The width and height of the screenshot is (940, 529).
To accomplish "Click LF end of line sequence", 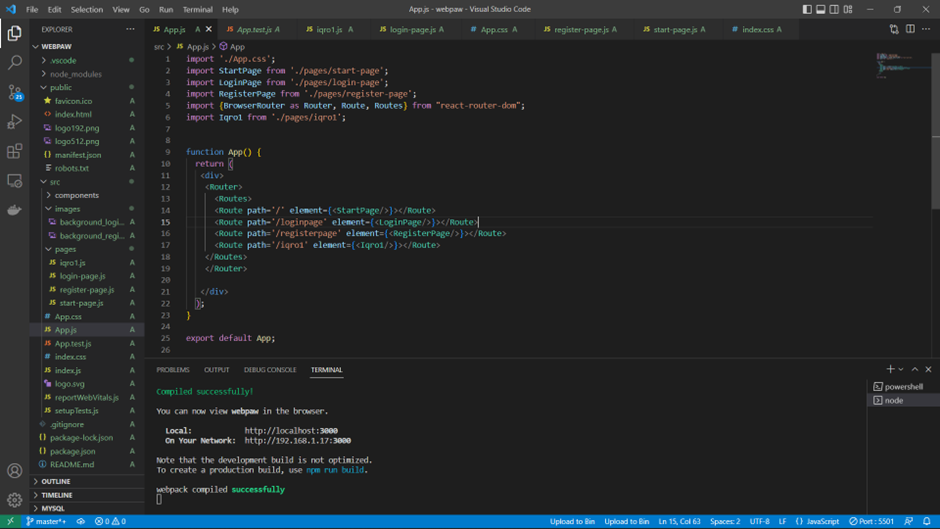I will pyautogui.click(x=782, y=522).
